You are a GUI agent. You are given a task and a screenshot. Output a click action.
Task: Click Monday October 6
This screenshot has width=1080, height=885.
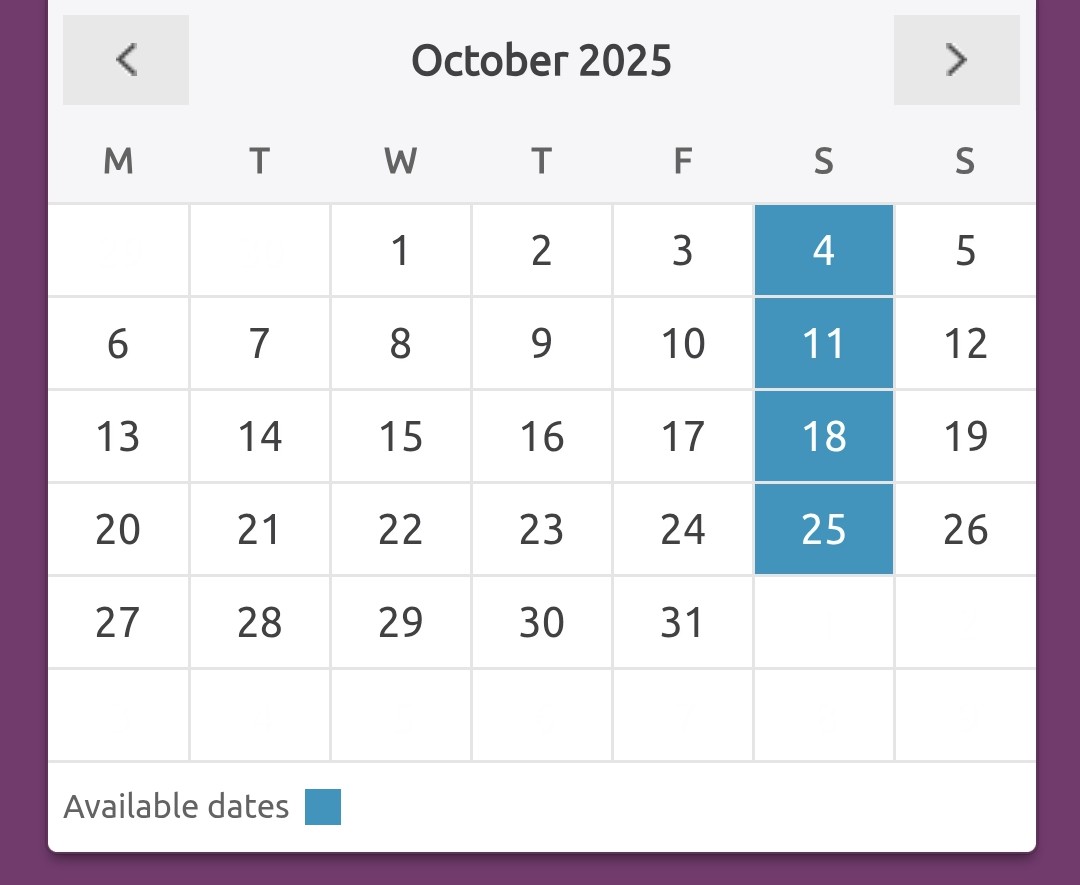coord(118,343)
